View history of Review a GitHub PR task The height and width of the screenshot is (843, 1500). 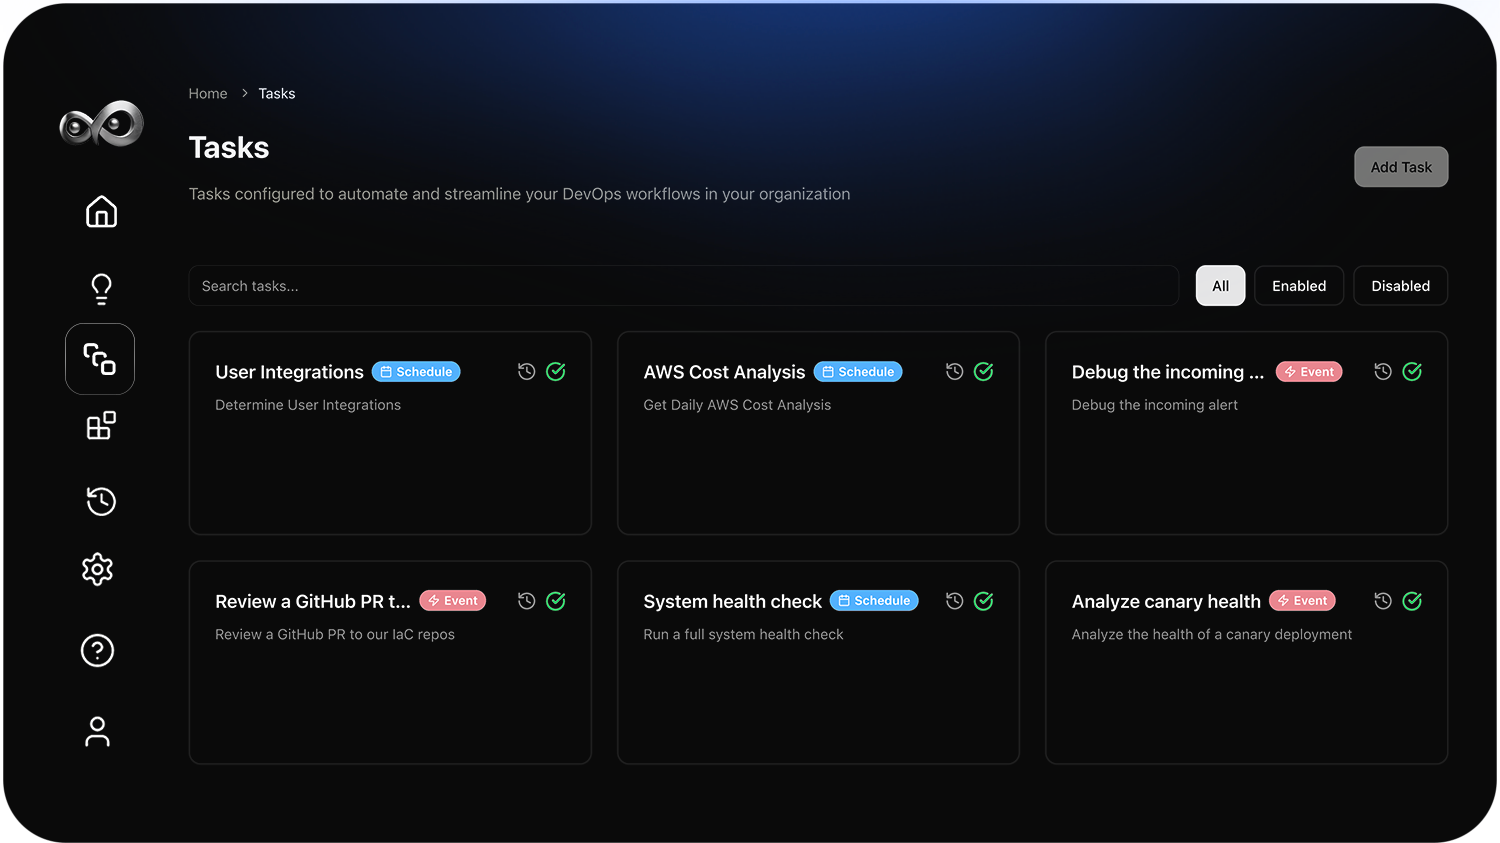coord(527,601)
